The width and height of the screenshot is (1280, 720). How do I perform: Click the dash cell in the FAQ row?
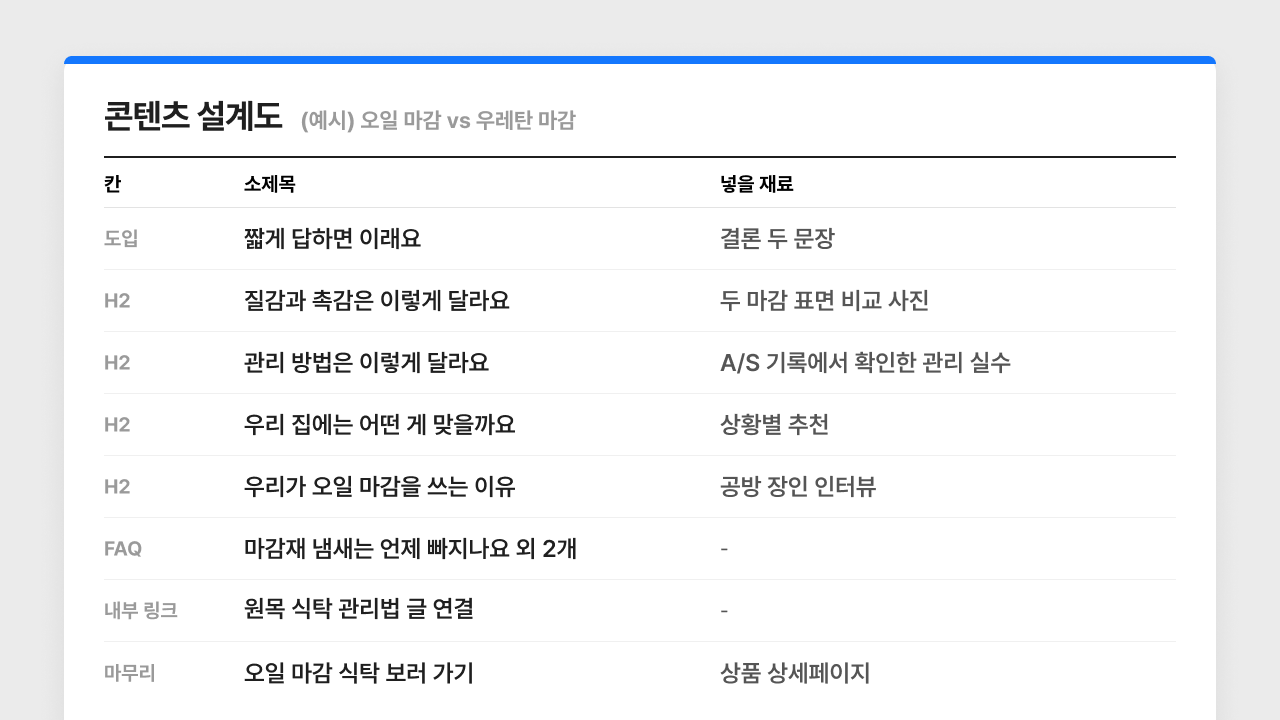tap(724, 549)
